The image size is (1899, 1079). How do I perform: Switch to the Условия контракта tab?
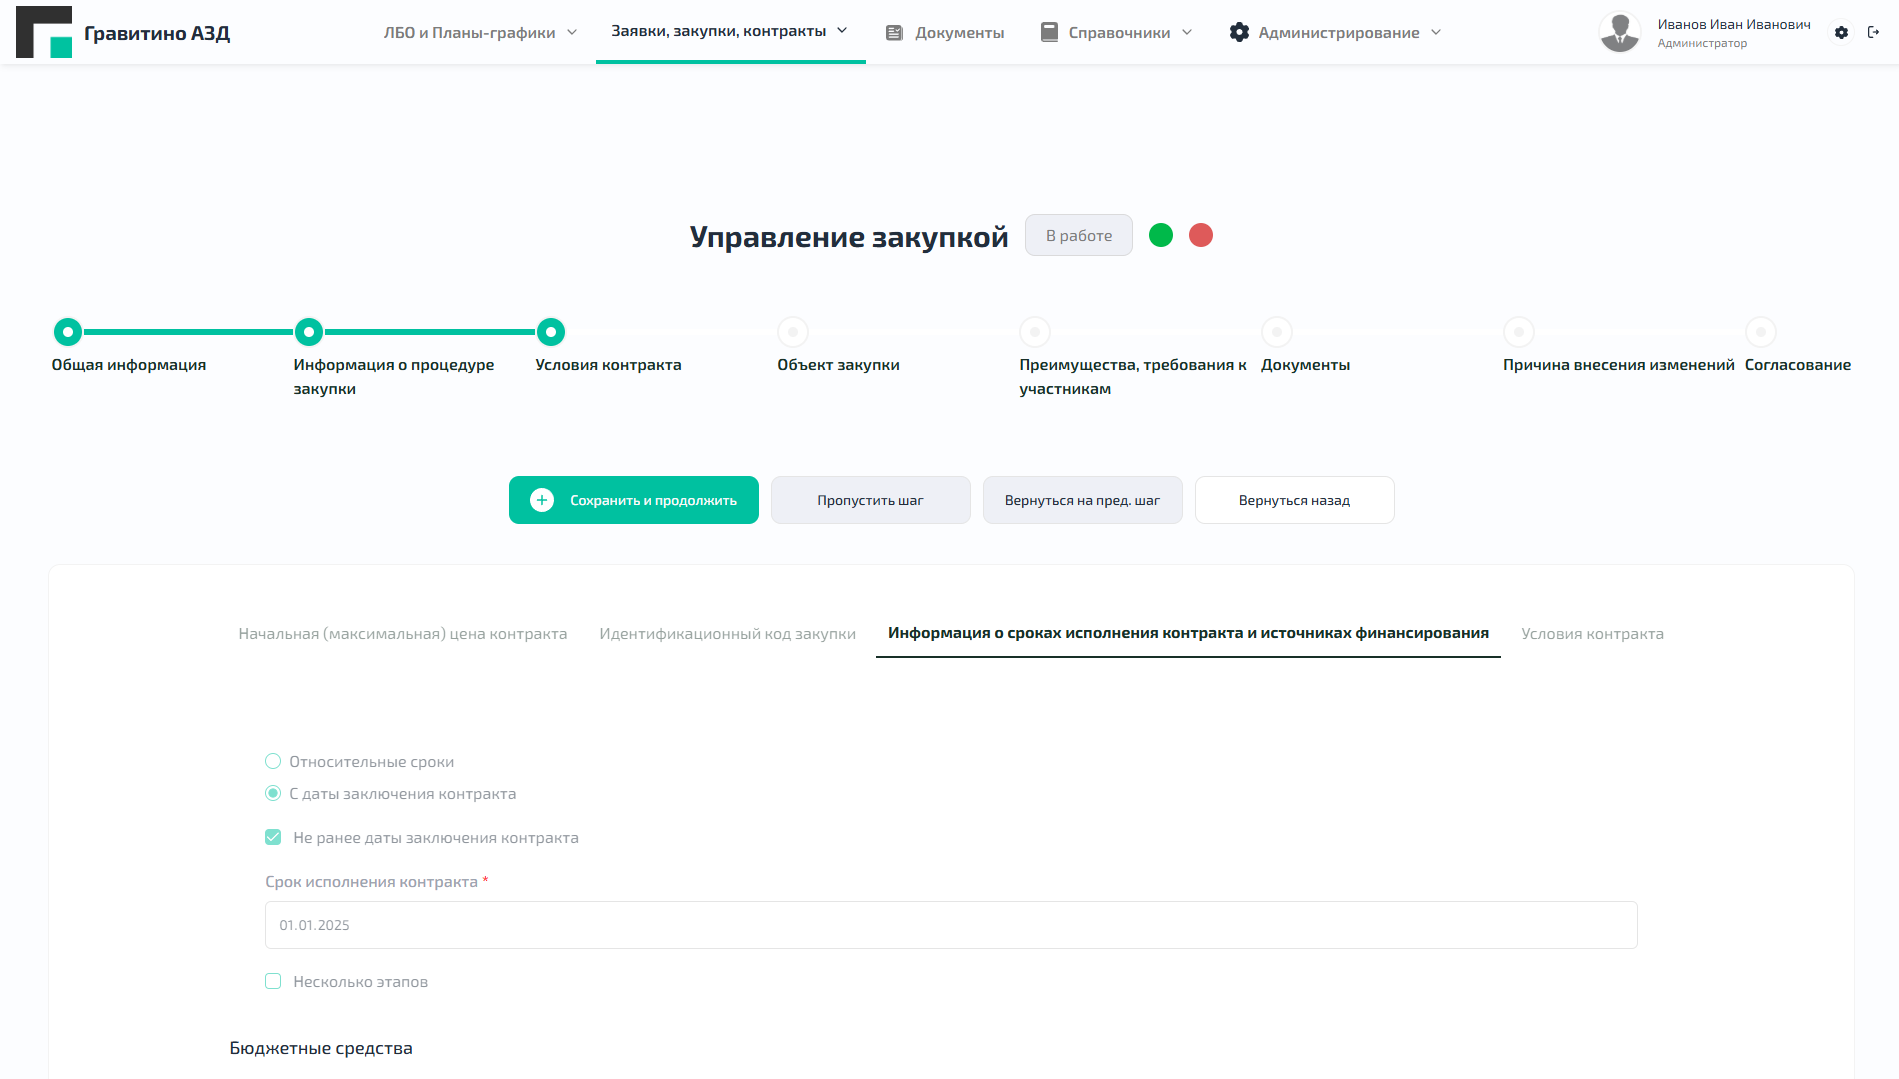[1592, 633]
